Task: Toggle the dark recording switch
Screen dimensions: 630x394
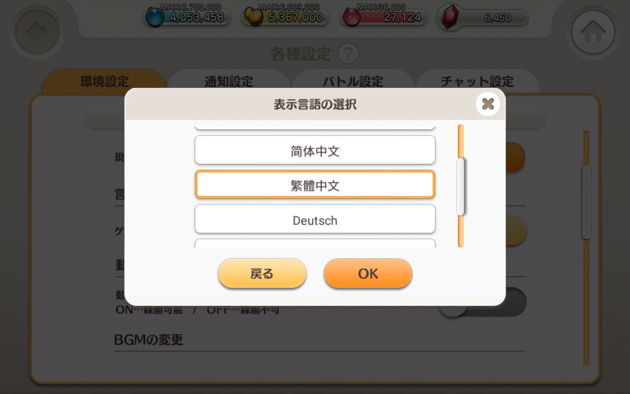Action: [482, 302]
